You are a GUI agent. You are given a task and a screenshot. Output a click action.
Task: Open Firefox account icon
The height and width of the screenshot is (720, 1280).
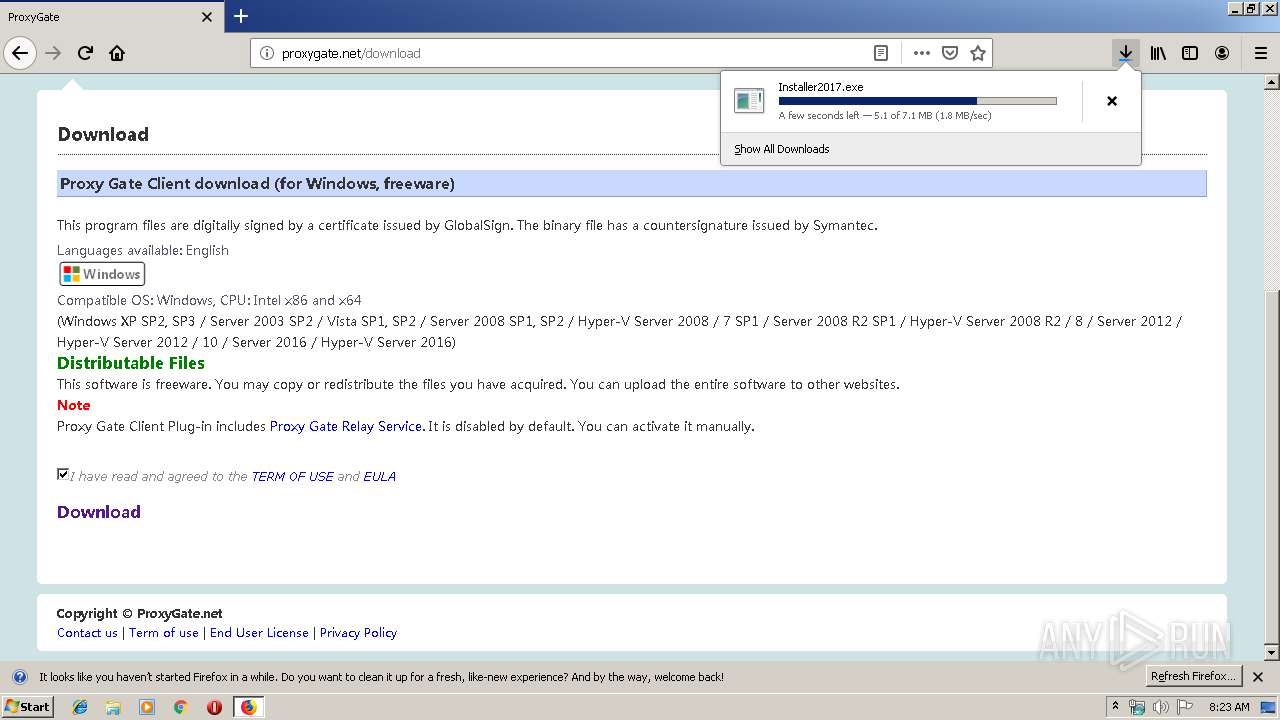tap(1222, 53)
